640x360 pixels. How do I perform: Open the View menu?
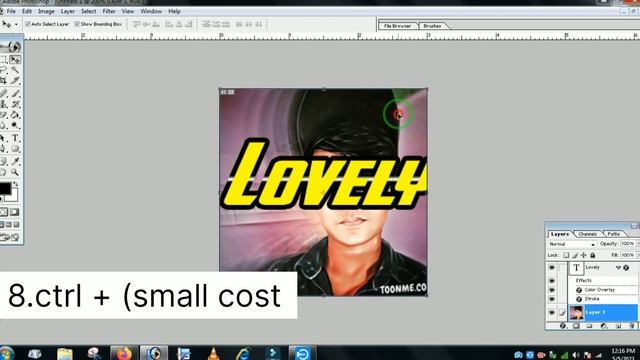tap(128, 11)
